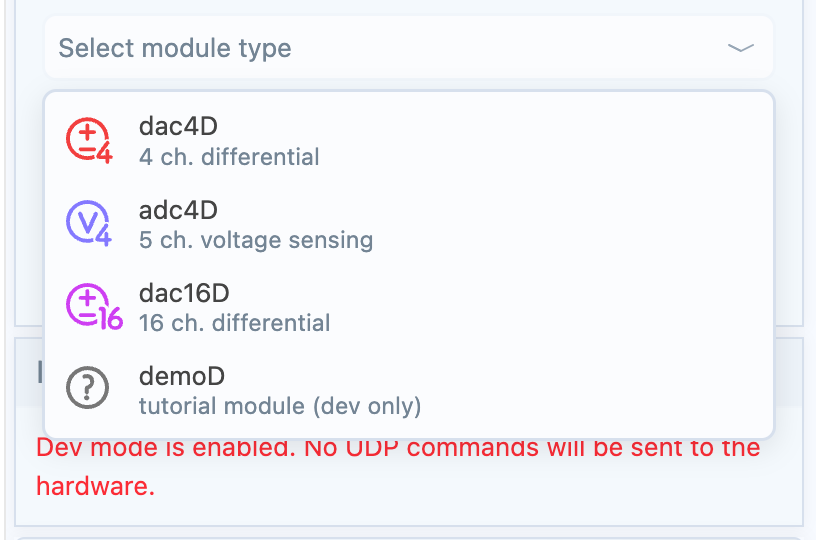Choose the demoD module name
Viewport: 816px width, 540px height.
[x=182, y=376]
